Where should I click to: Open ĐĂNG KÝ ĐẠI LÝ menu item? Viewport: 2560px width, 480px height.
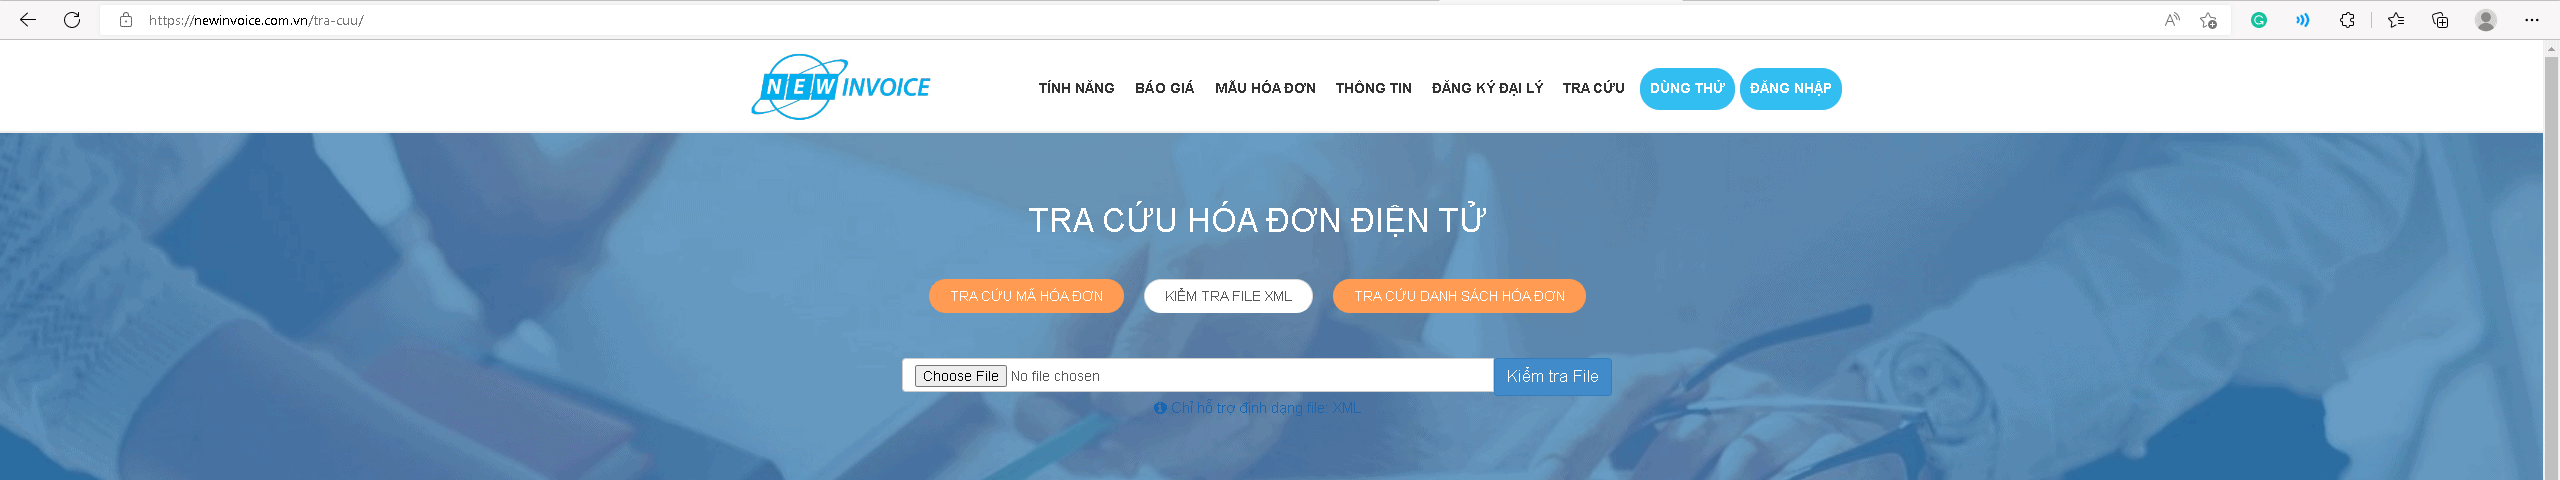click(1487, 88)
